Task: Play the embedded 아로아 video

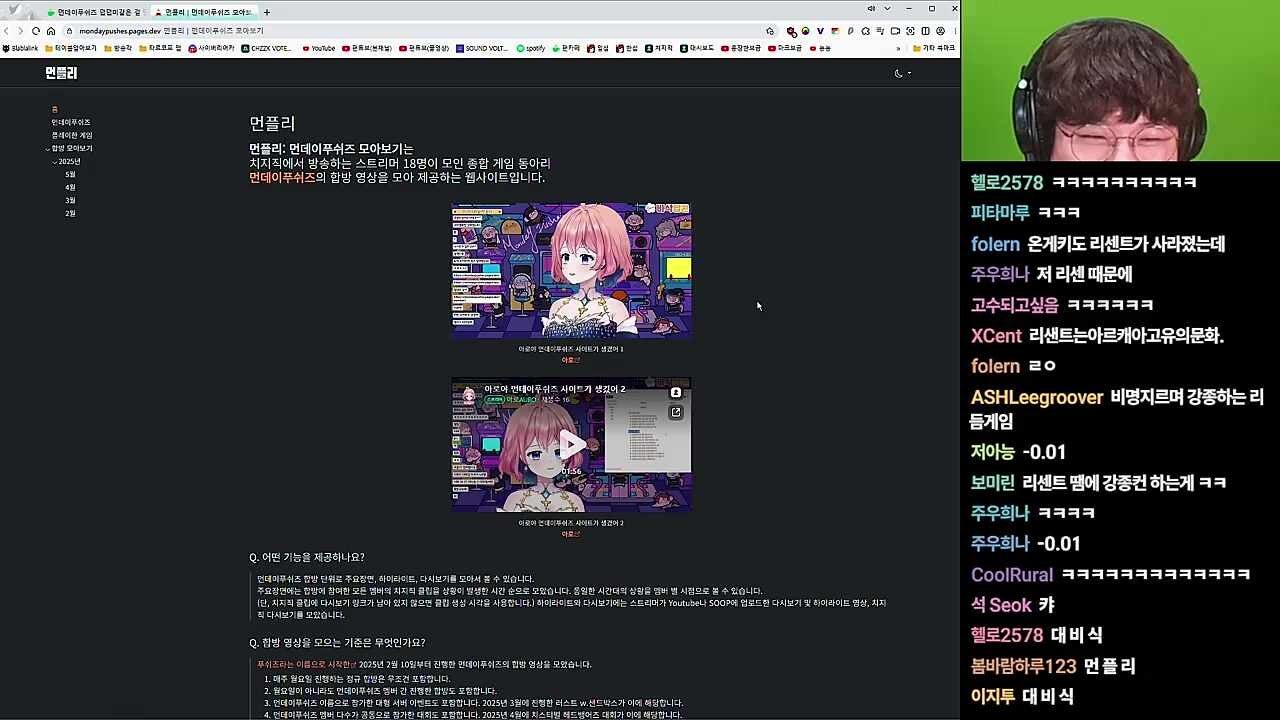Action: [x=571, y=444]
